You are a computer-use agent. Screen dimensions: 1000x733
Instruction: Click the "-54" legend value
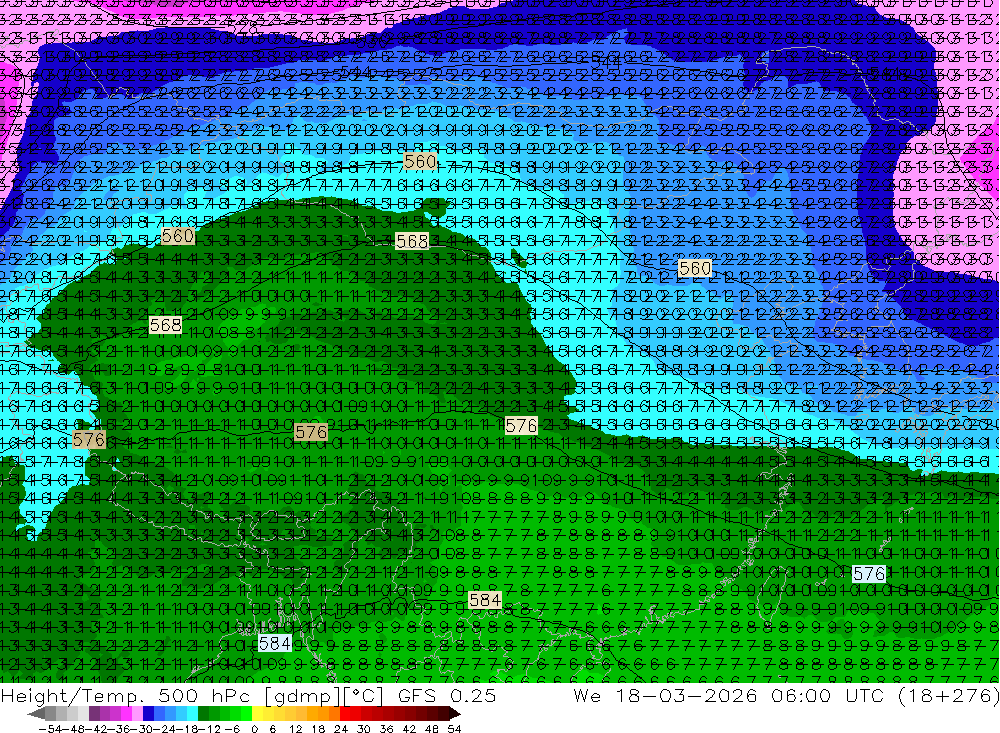[50, 729]
